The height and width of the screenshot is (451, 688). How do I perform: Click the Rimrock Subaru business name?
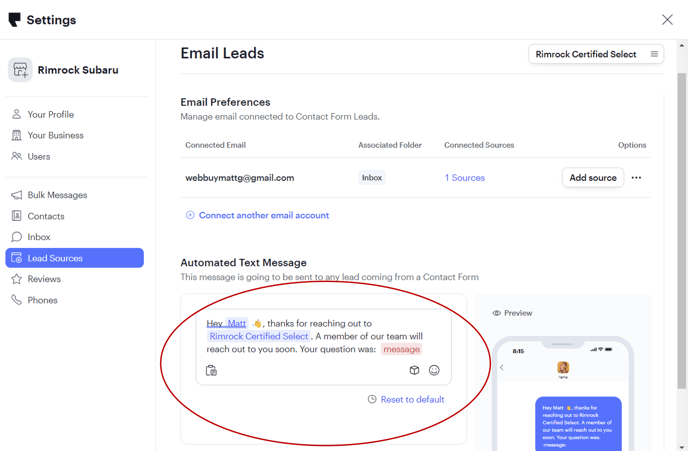pos(78,70)
